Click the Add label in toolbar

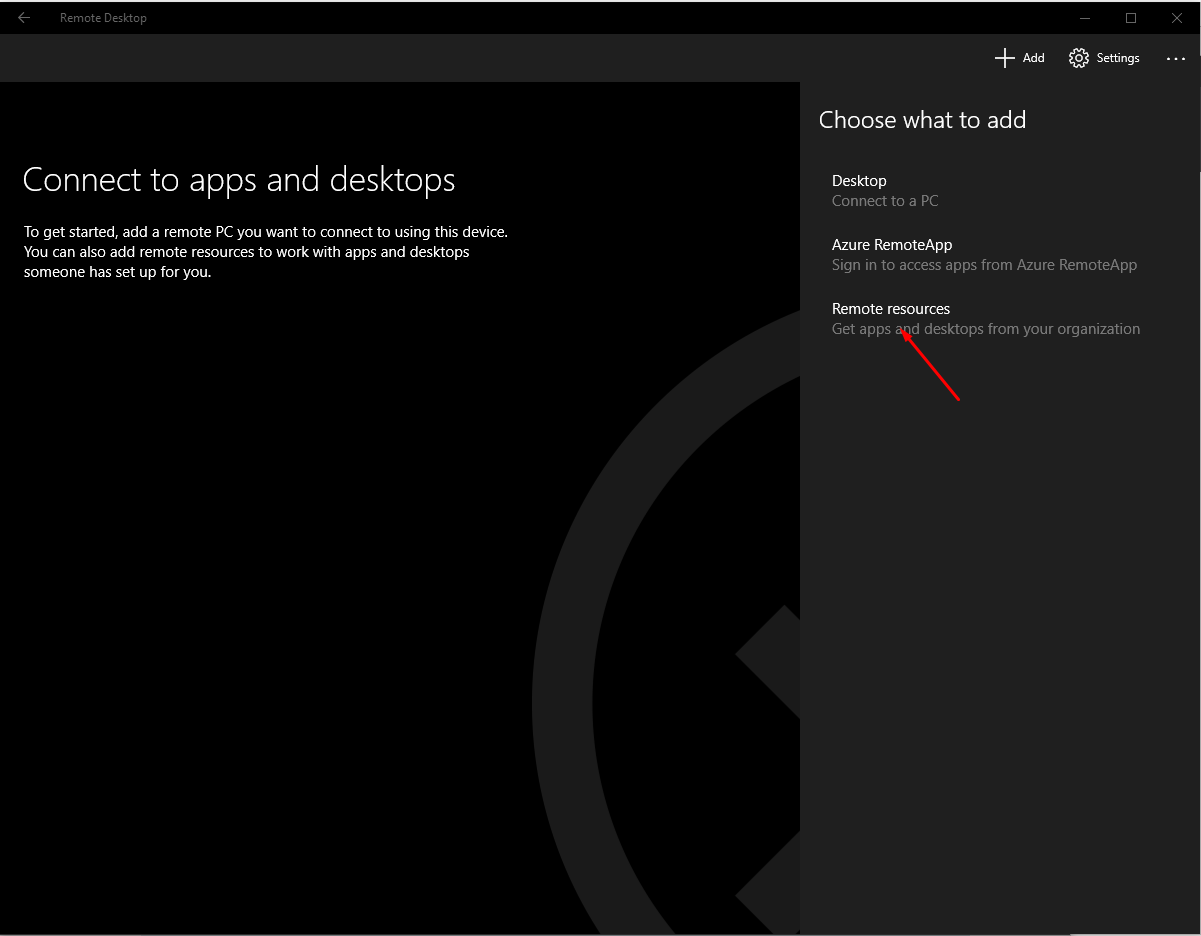click(1033, 58)
